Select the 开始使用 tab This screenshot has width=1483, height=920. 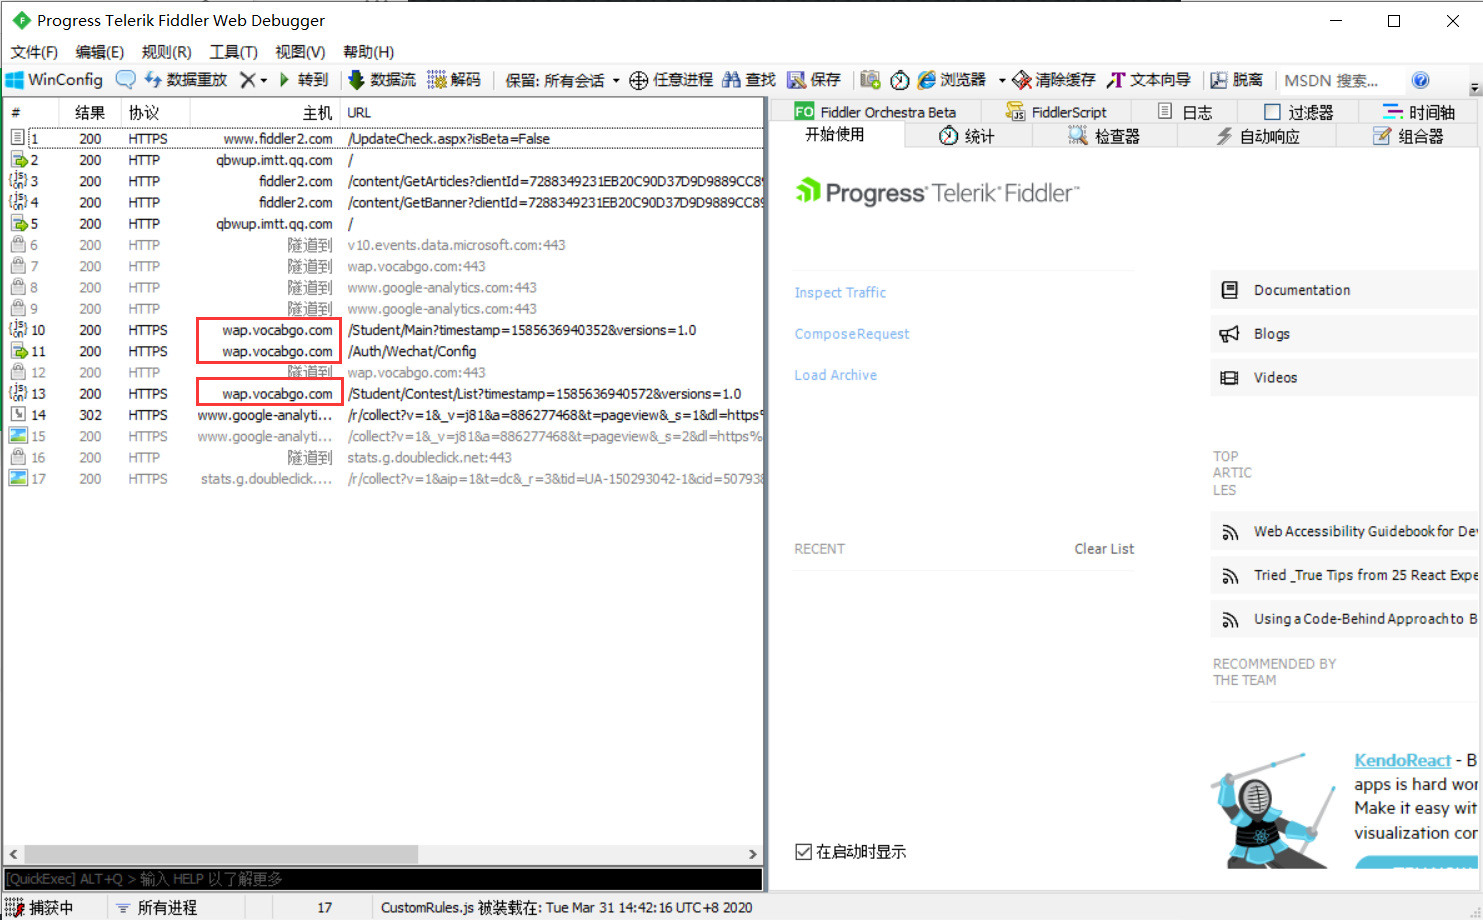(x=835, y=135)
